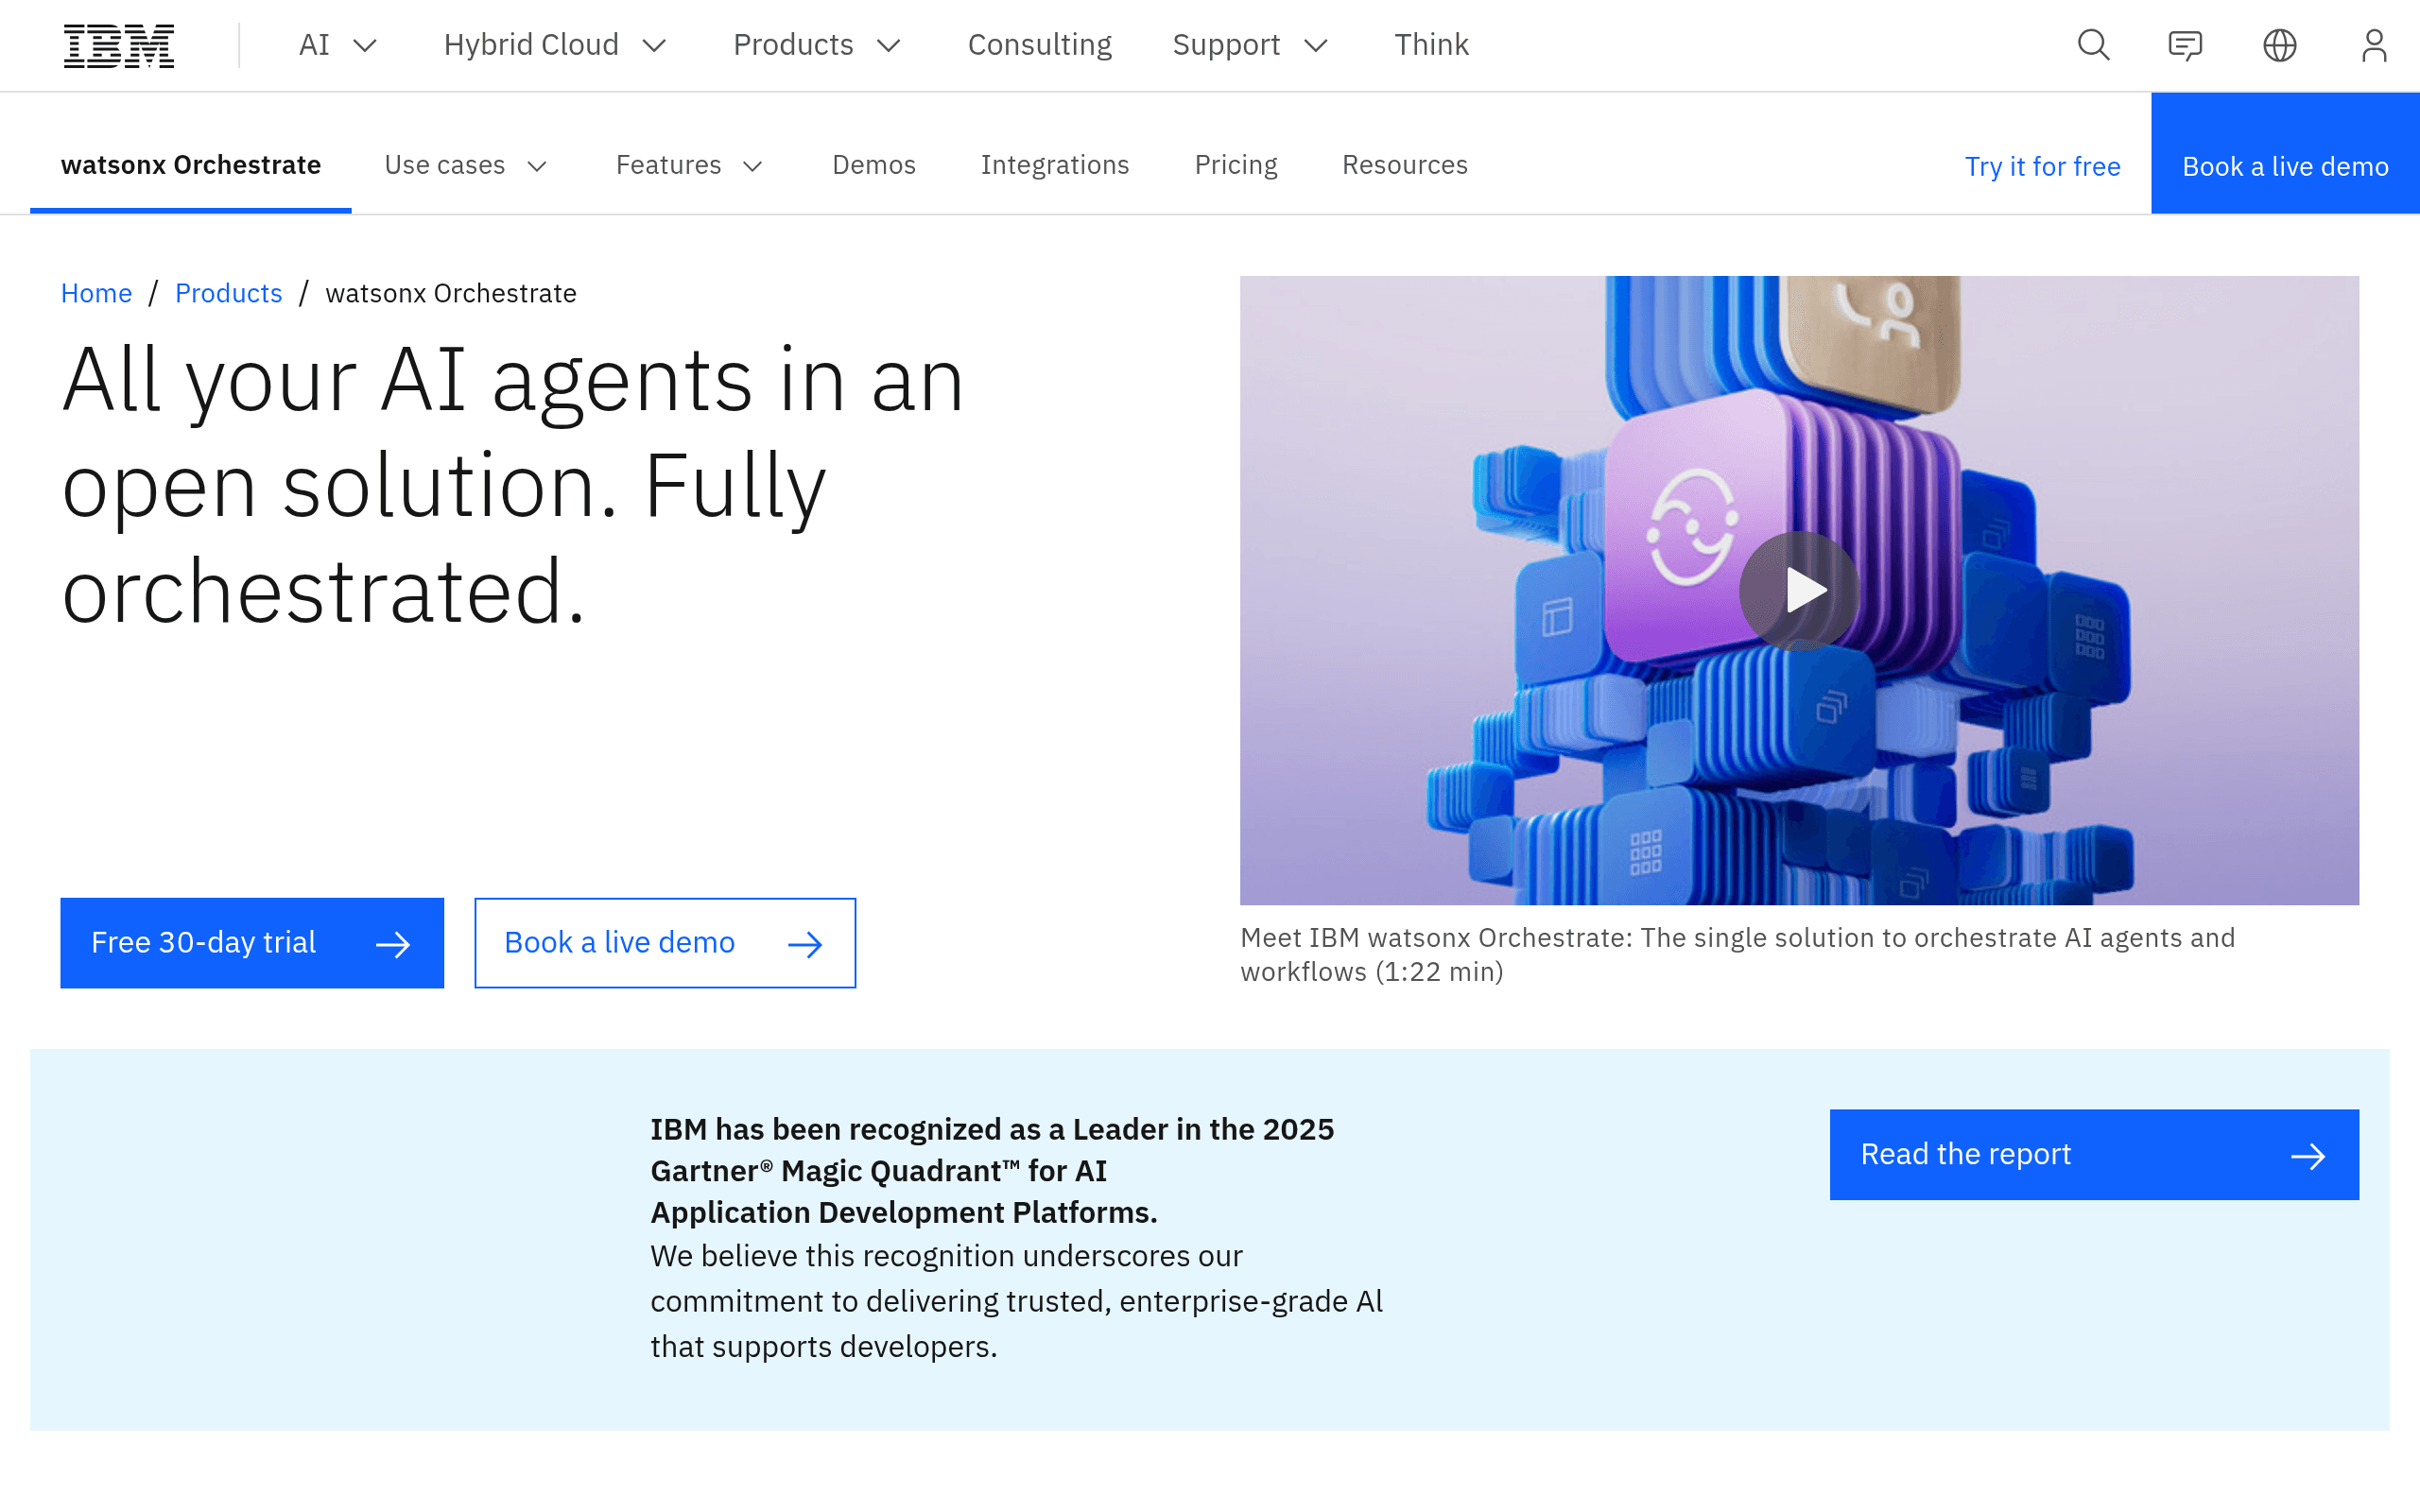Select the Consulting menu item

(x=1039, y=45)
